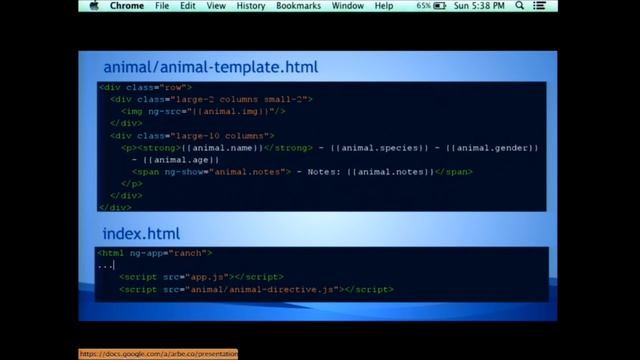The width and height of the screenshot is (640, 360).
Task: Click the img ng-src animal.img line
Action: point(203,111)
